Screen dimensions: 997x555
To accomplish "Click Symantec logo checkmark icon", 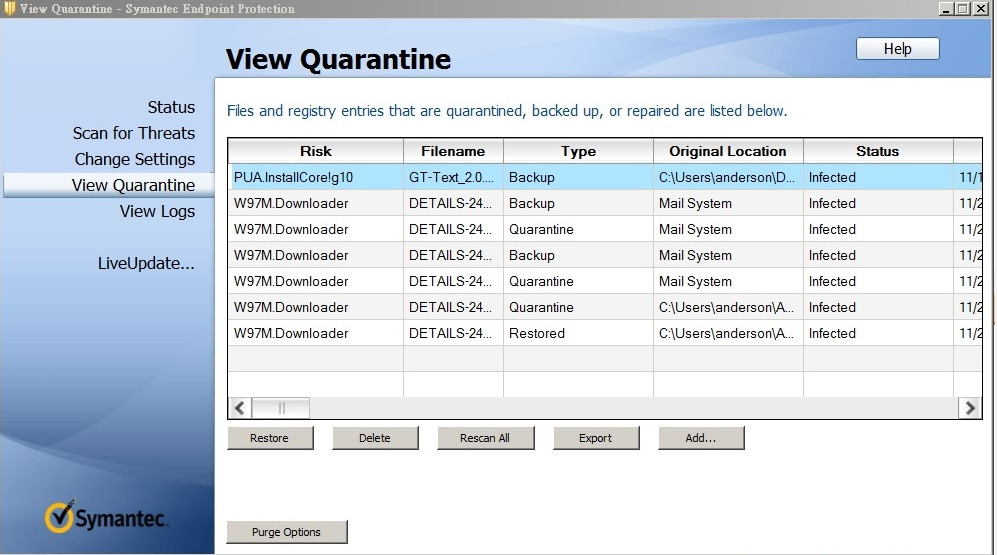I will (60, 517).
